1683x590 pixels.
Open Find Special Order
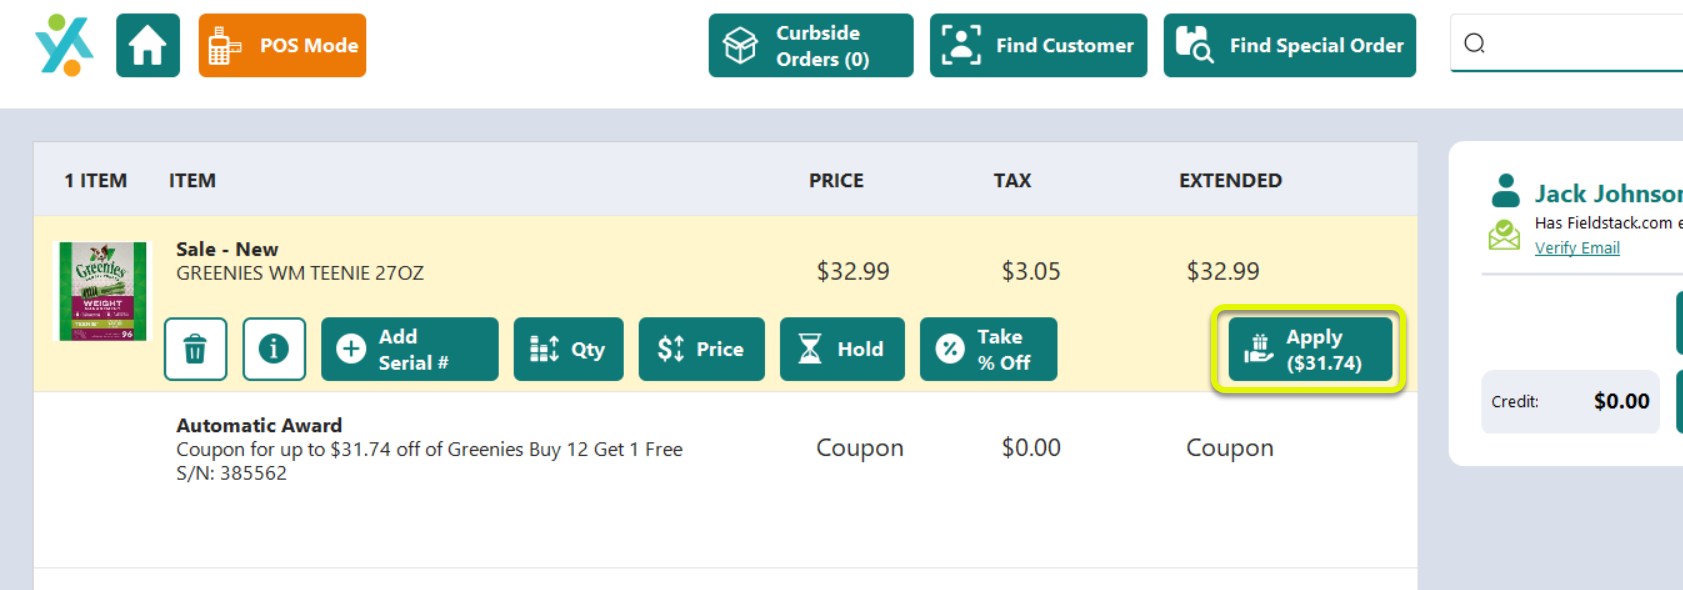click(1289, 45)
